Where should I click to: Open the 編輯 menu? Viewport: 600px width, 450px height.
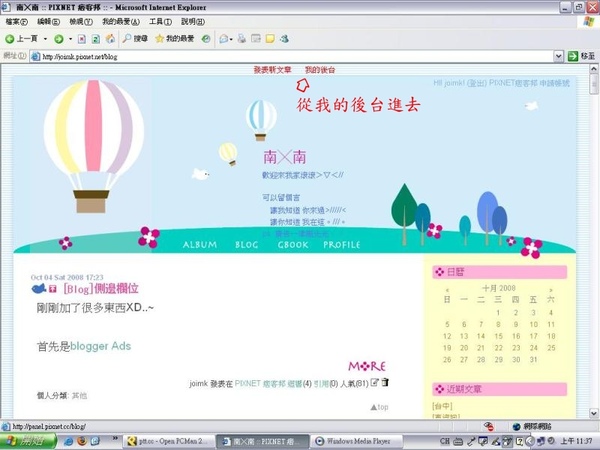(49, 22)
